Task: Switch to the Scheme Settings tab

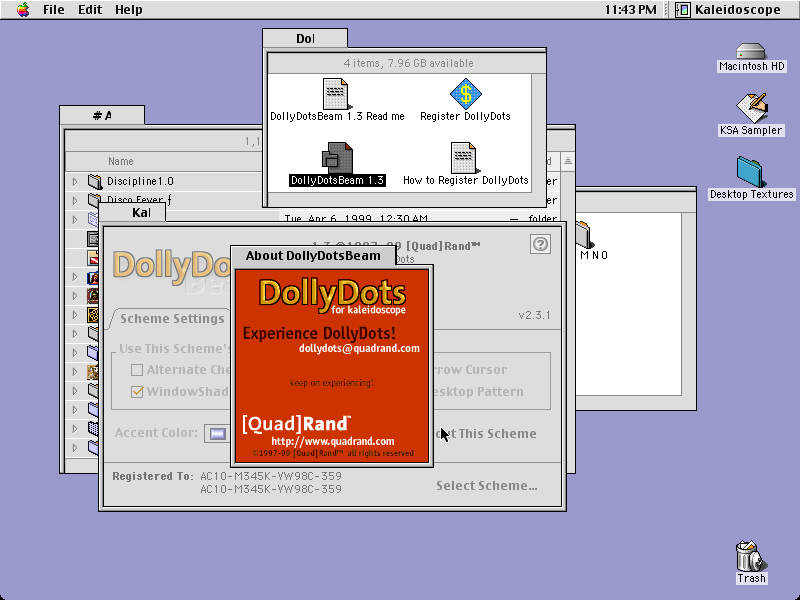Action: (x=172, y=318)
